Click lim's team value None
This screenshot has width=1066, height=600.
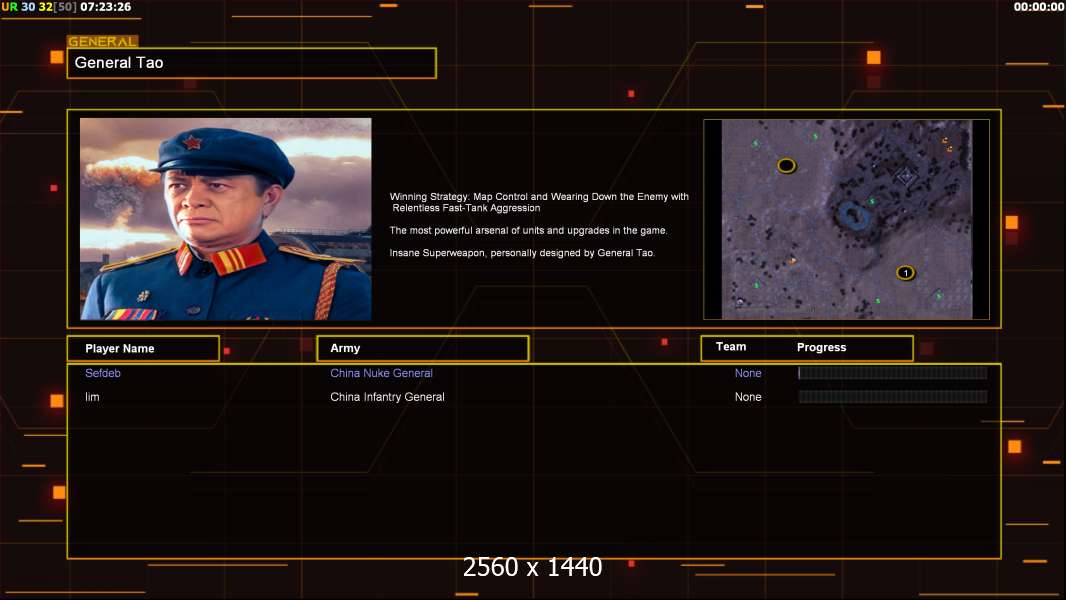click(x=748, y=397)
